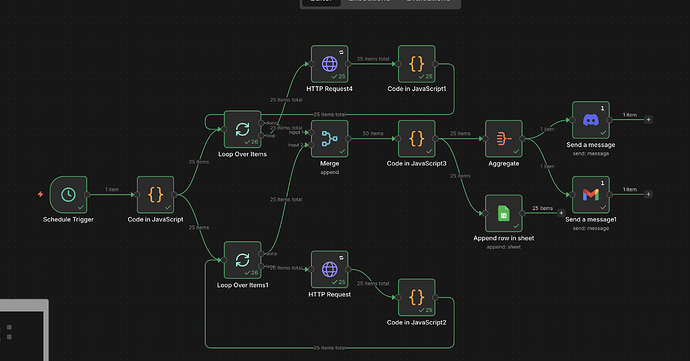Open the Aggregate node
Viewport: 690px width, 361px height.
[504, 139]
